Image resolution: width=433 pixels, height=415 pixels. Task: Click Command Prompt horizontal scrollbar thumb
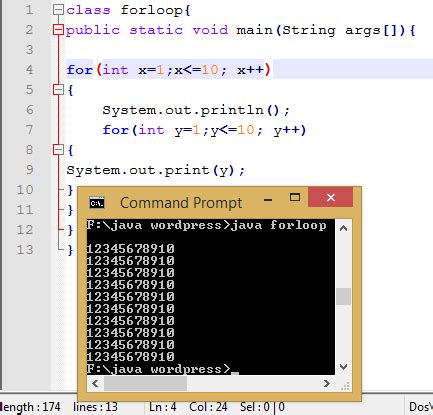pos(145,383)
